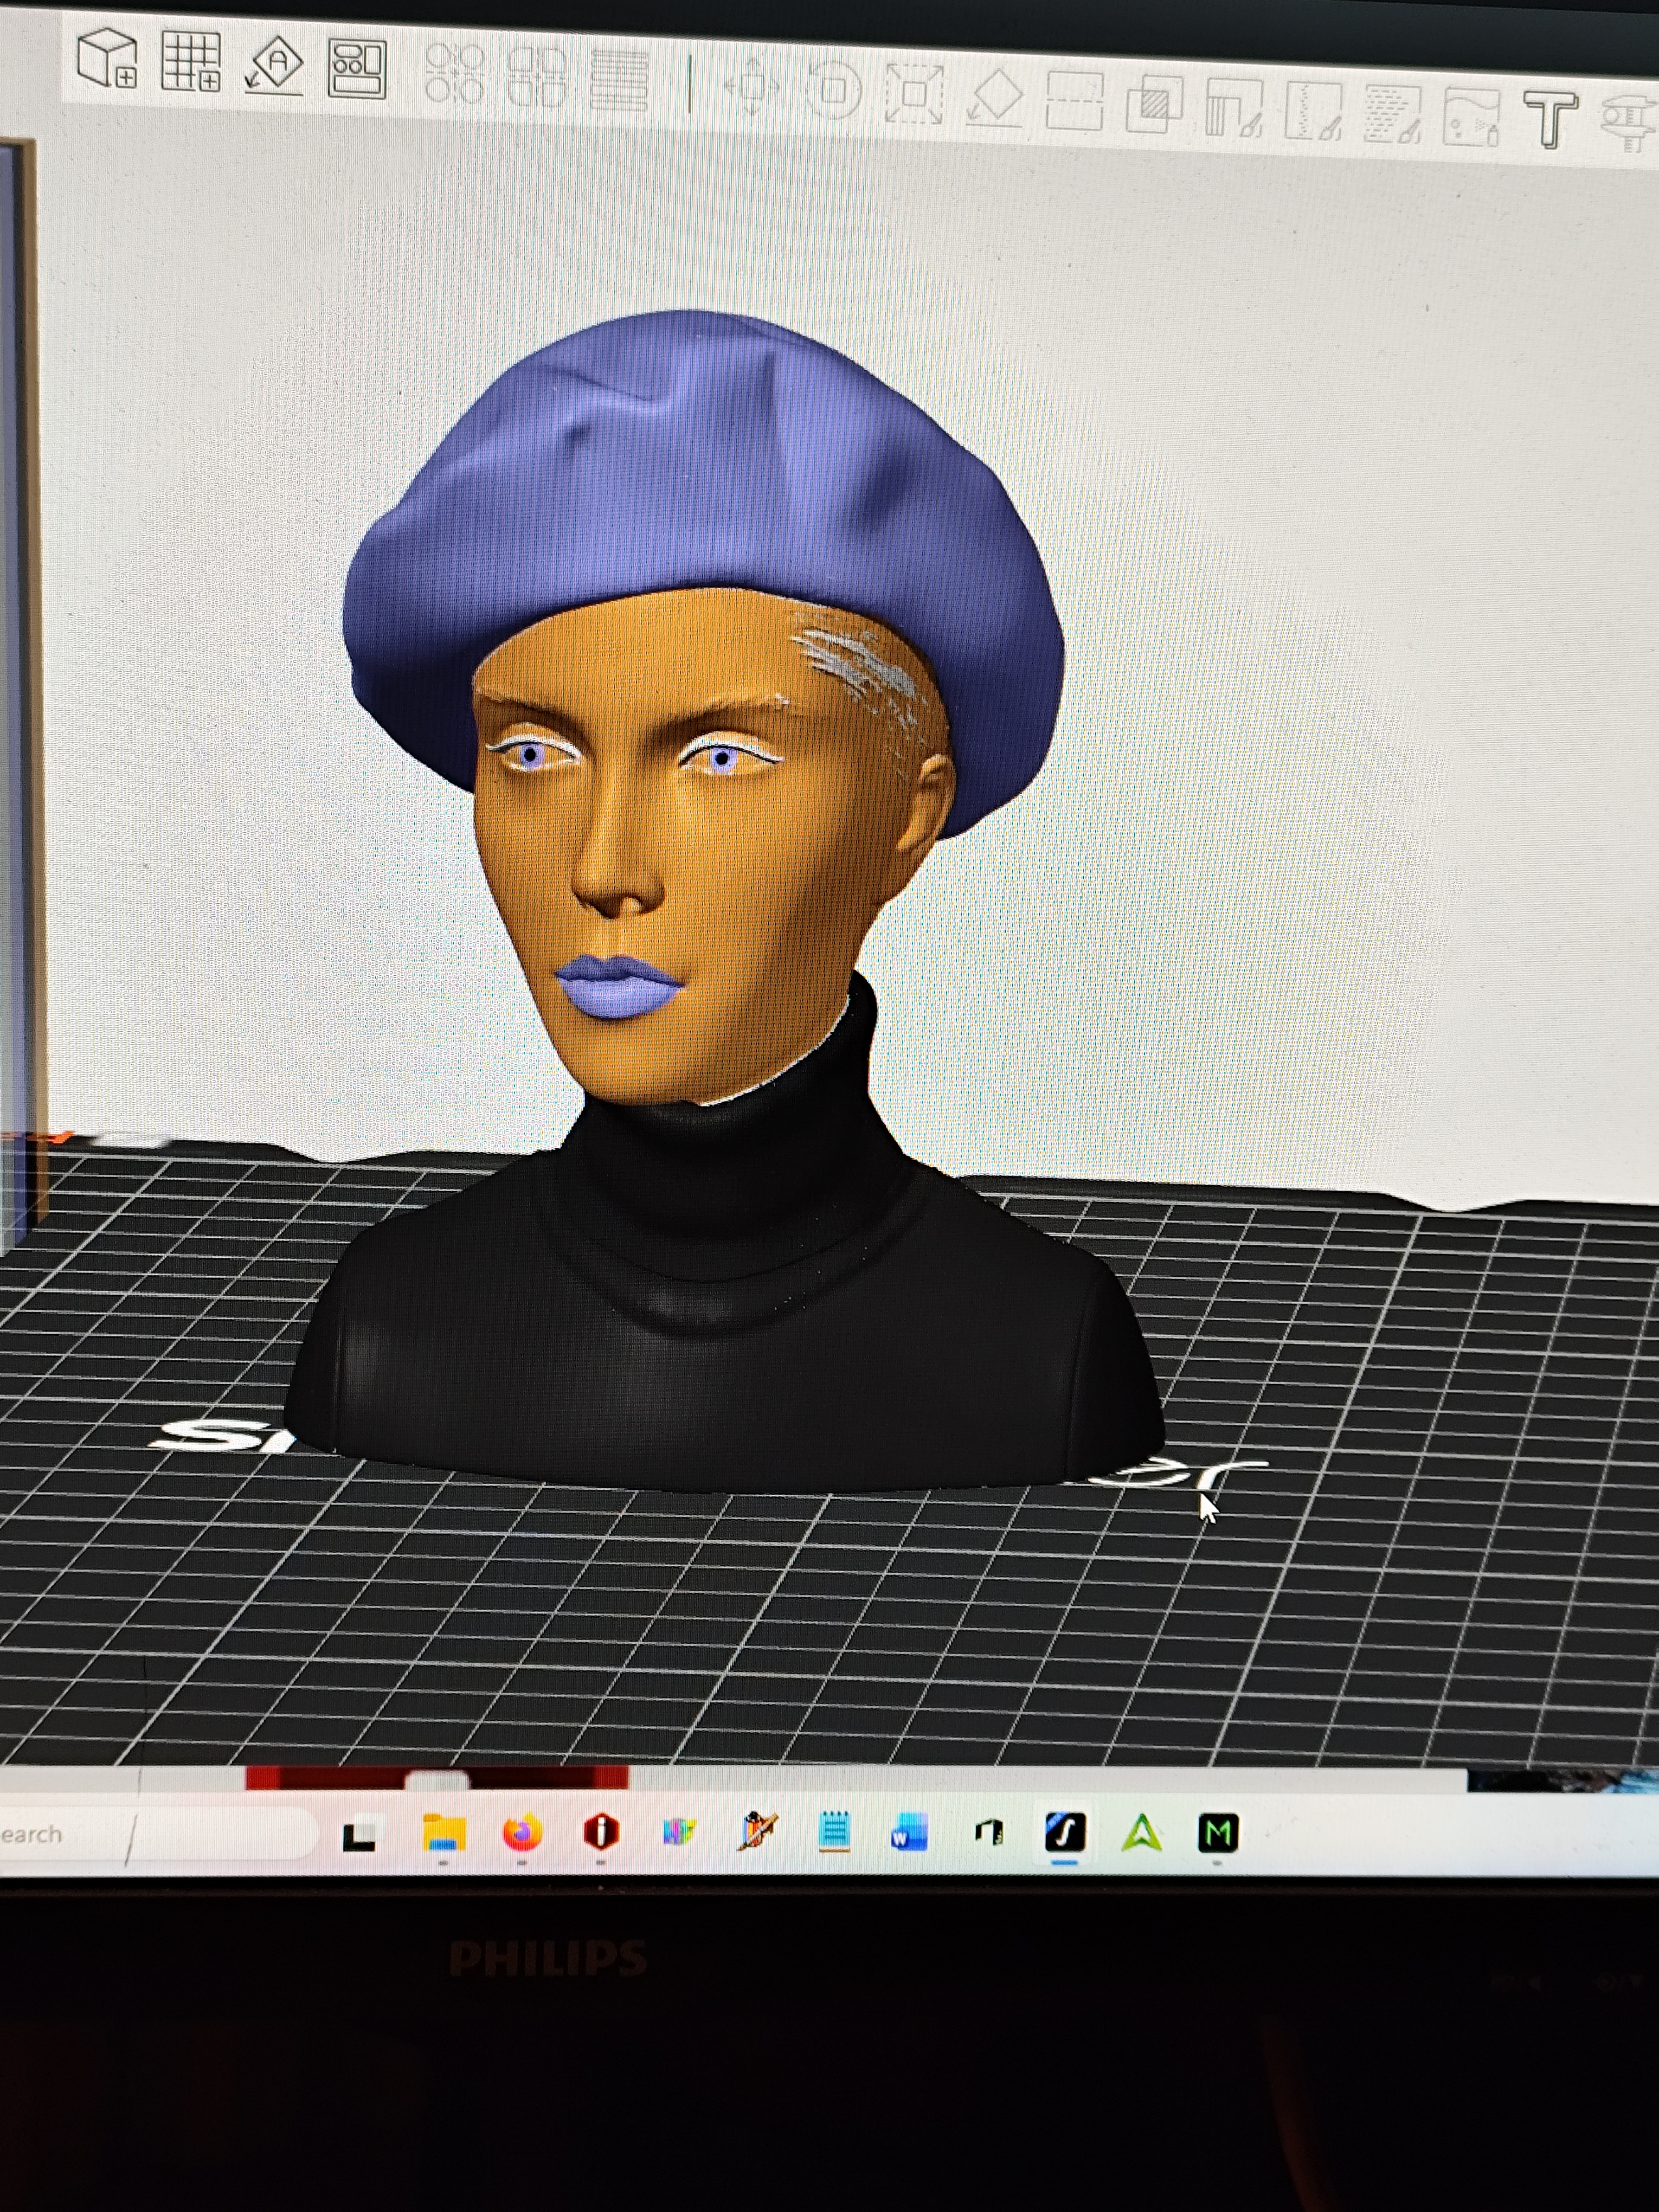Activate the Lay on Face tool
The height and width of the screenshot is (2212, 1659).
click(994, 98)
